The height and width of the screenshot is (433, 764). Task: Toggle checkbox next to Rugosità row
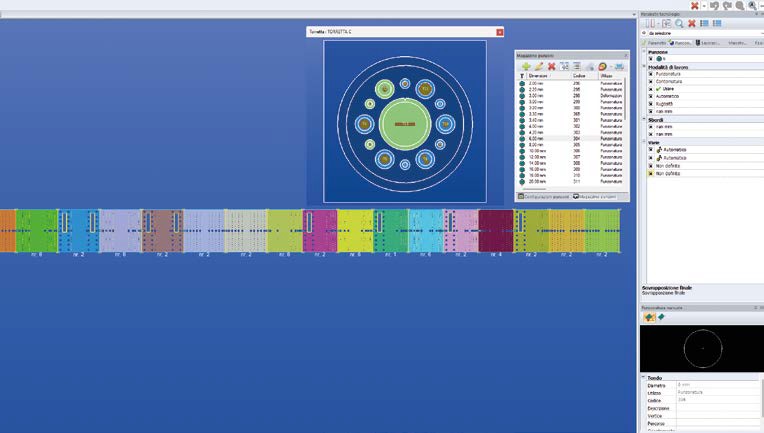click(x=650, y=104)
